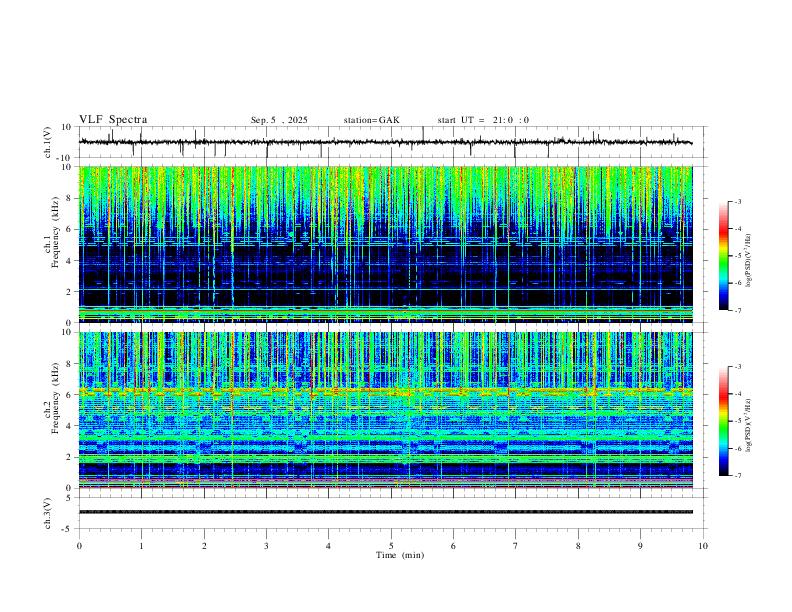Click the time axis tick label "9"
This screenshot has width=792, height=612.
coord(640,546)
